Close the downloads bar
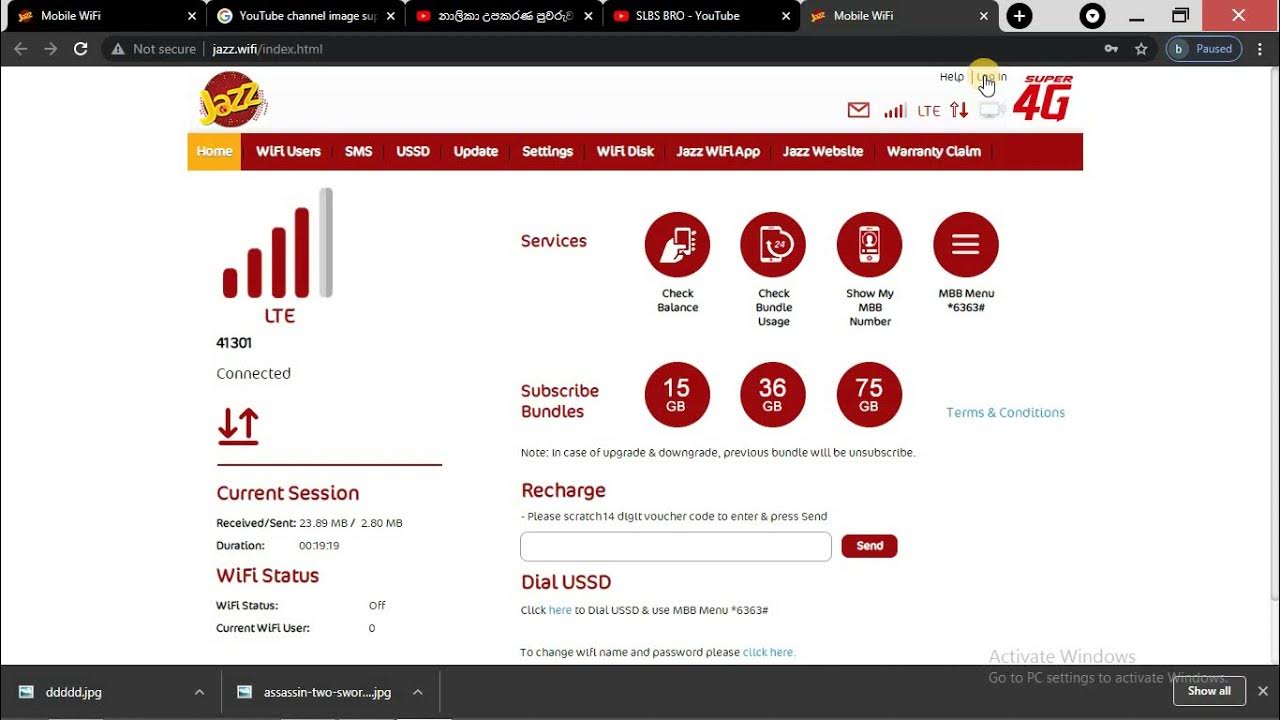The width and height of the screenshot is (1280, 720). [1263, 691]
